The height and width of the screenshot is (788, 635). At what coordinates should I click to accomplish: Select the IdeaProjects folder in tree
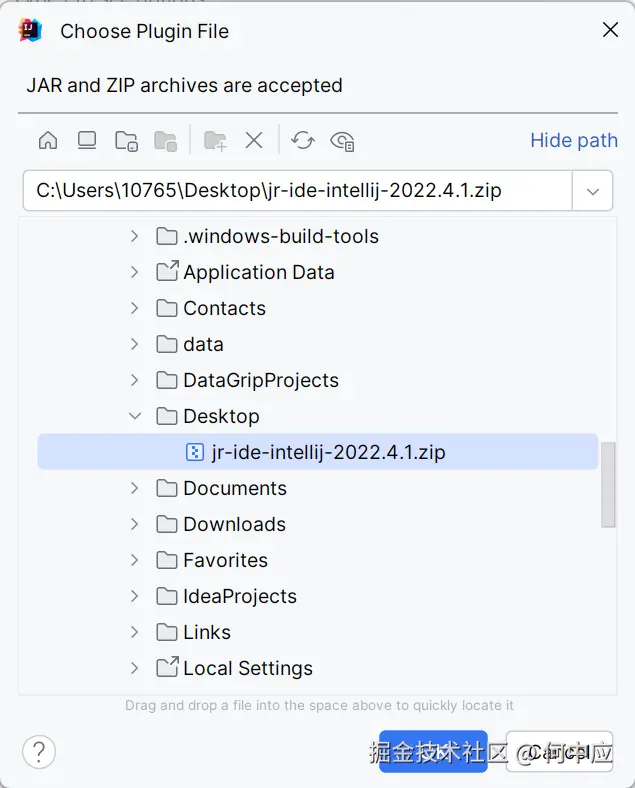click(x=240, y=596)
